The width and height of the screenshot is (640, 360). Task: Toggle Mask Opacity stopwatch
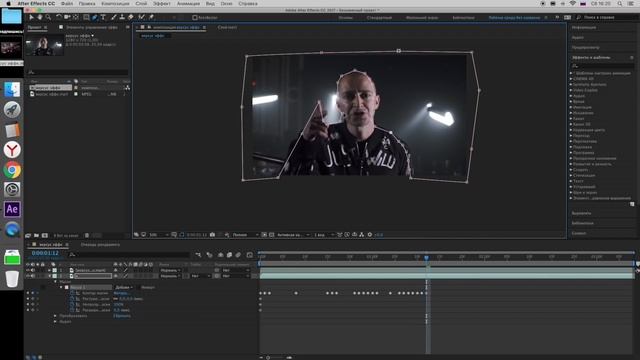coord(72,304)
